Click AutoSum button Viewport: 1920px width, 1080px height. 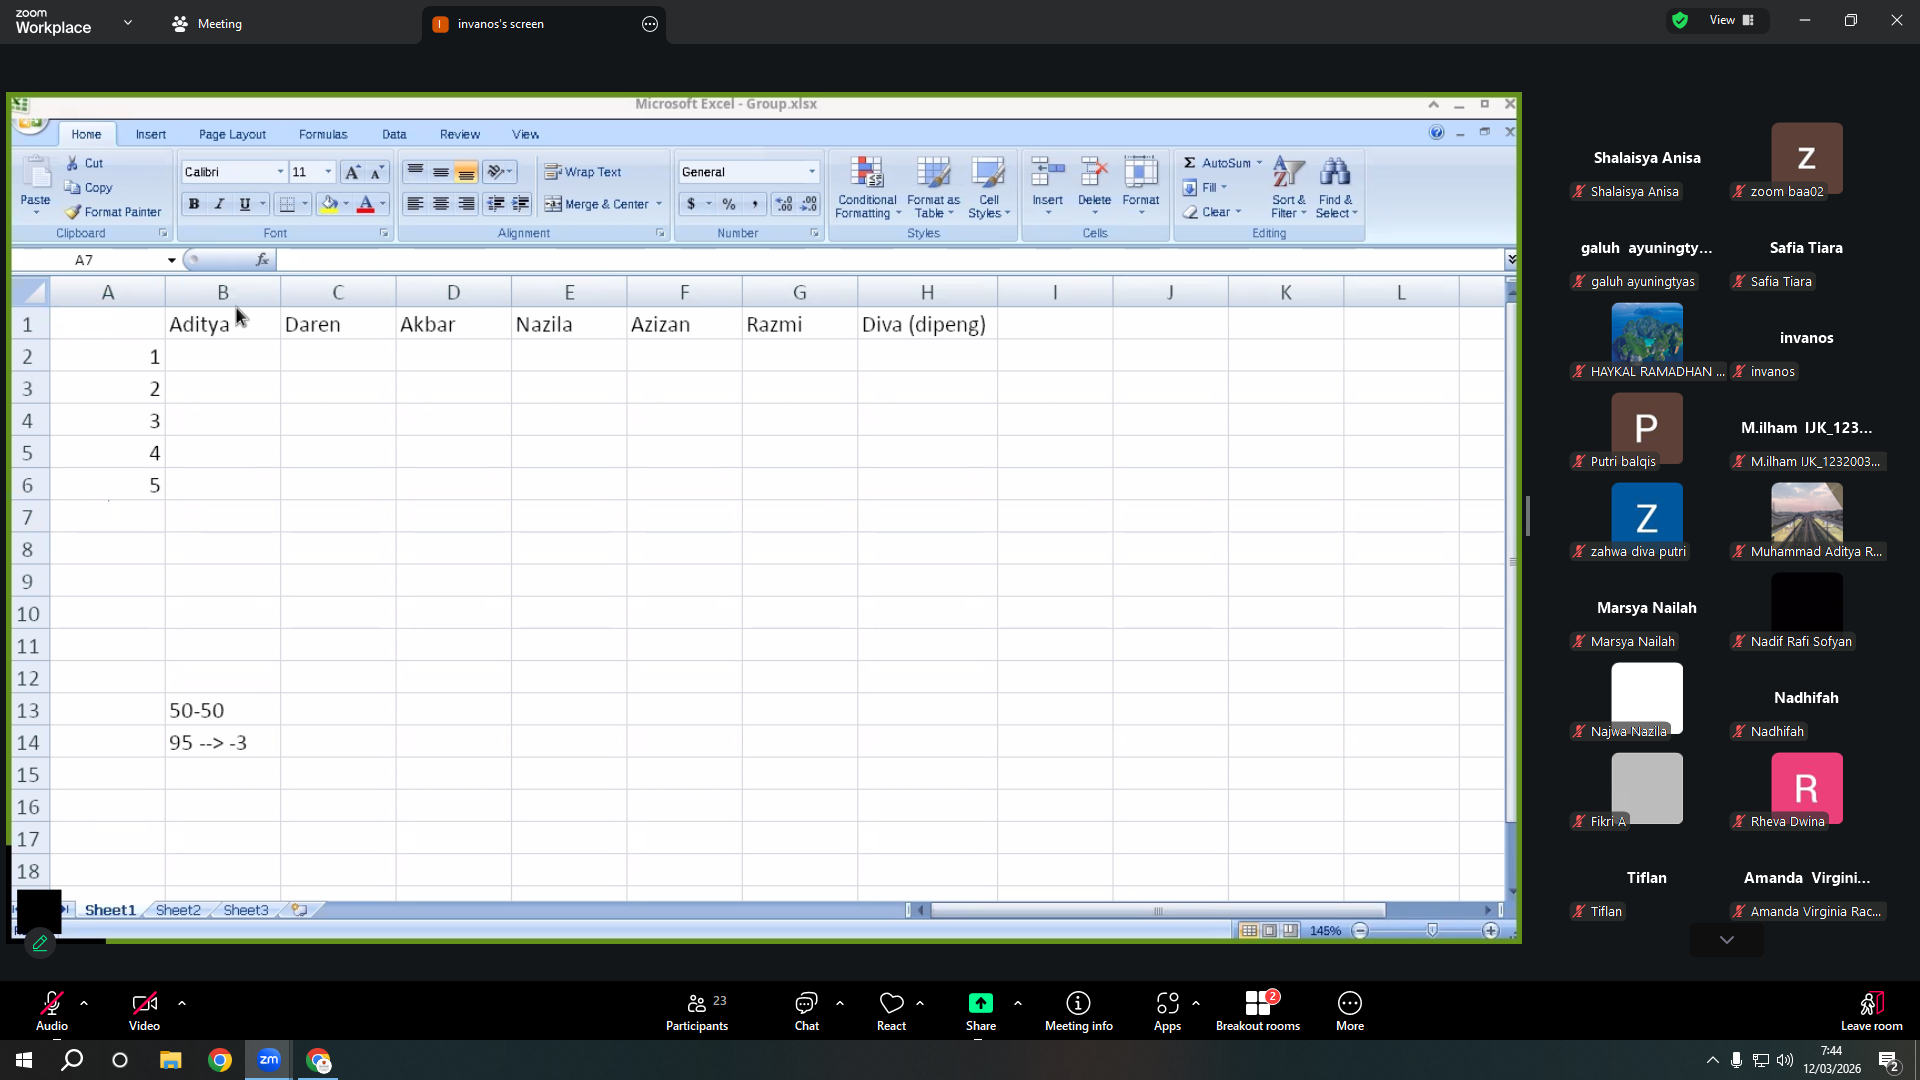1218,163
